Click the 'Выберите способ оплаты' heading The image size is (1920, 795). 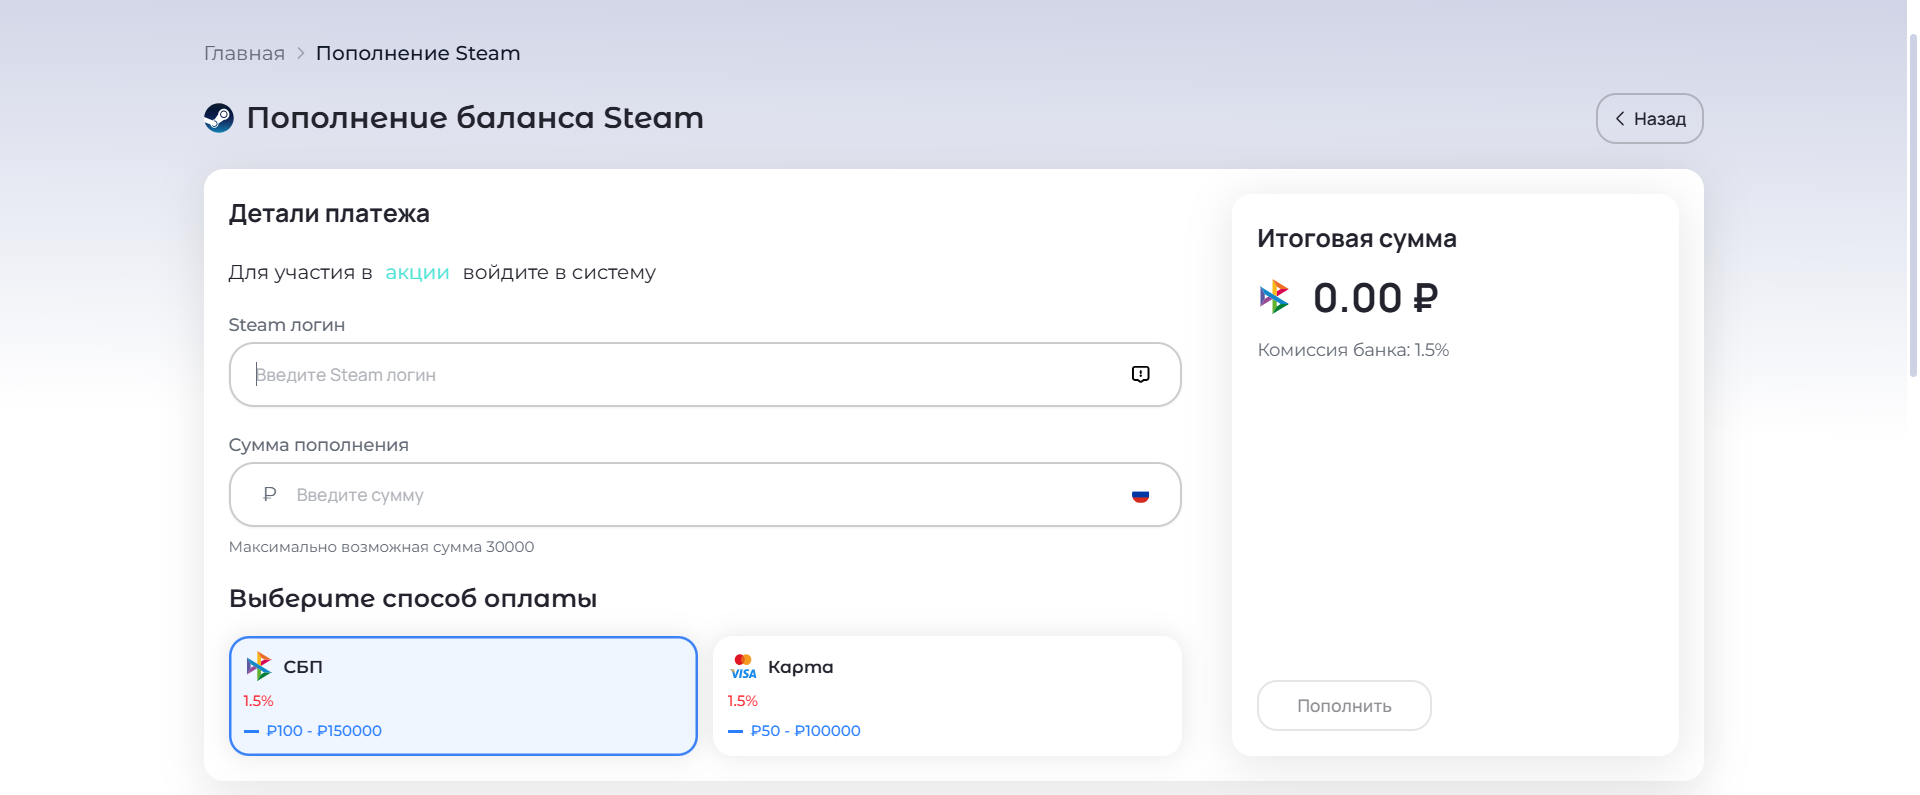(x=413, y=598)
